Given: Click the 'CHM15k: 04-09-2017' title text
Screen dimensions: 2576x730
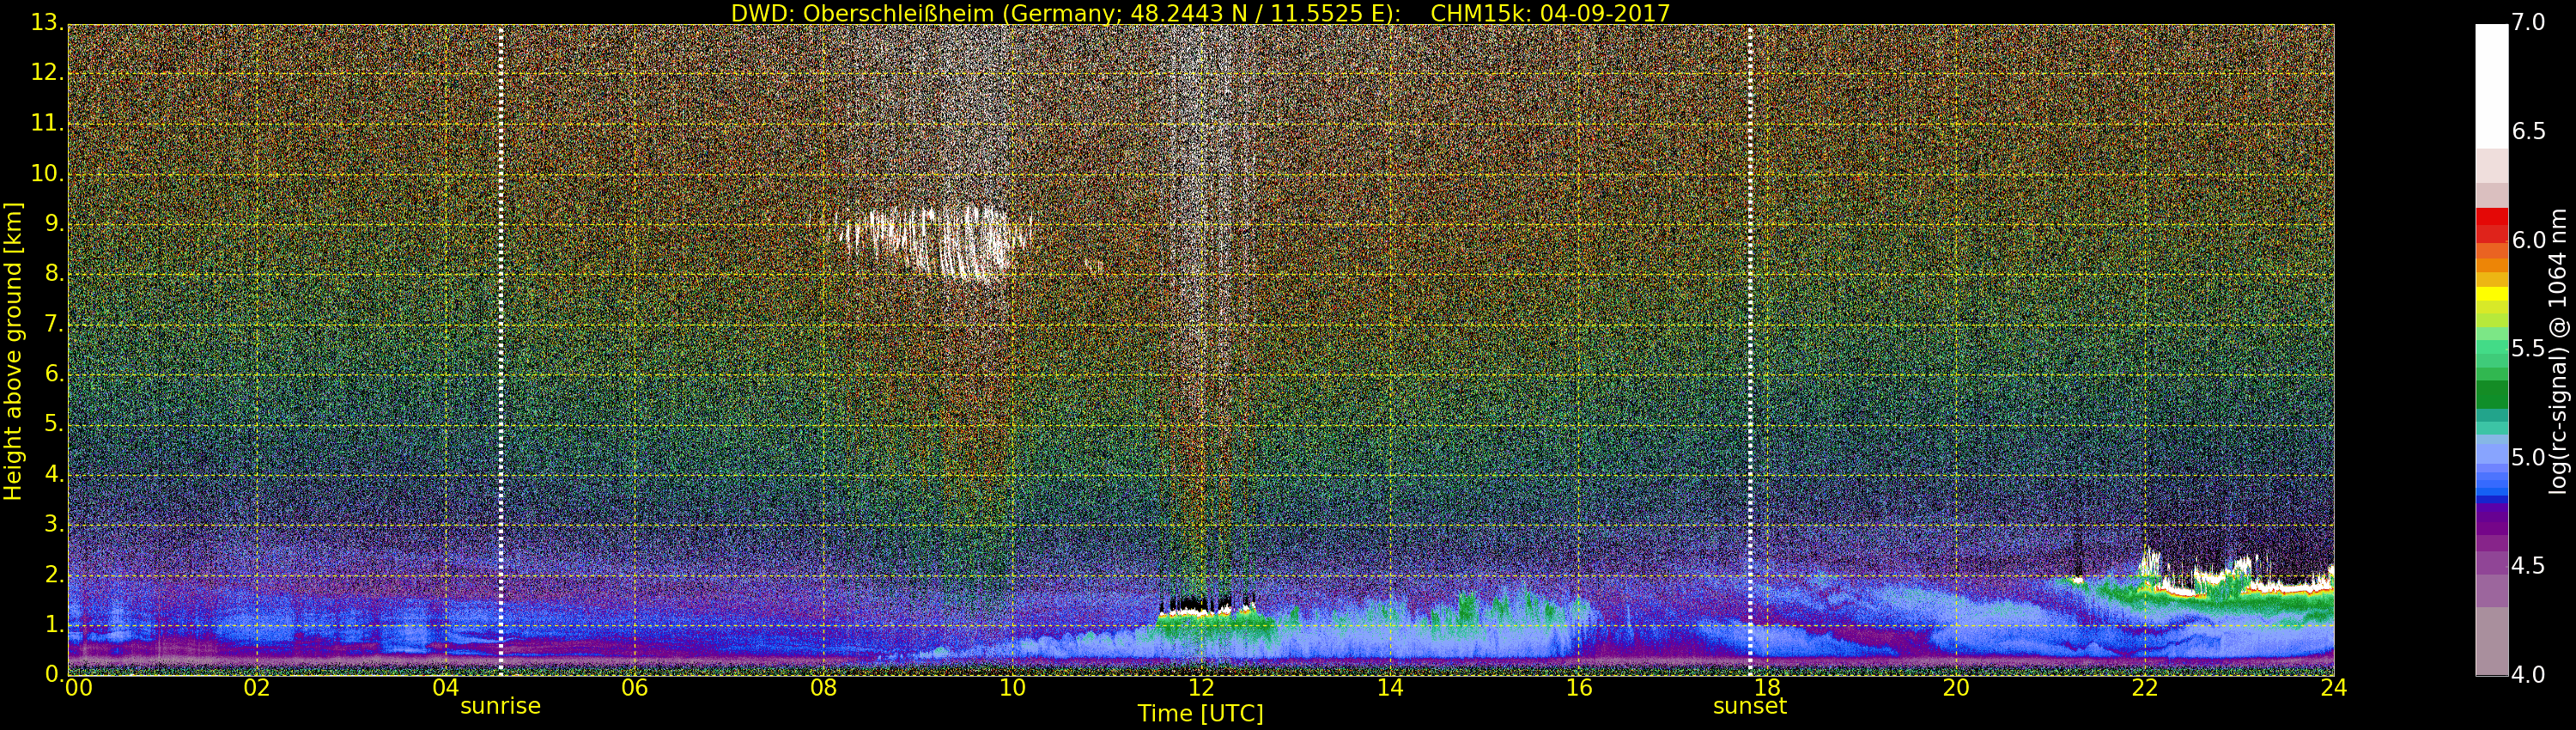Looking at the screenshot, I should (x=1550, y=13).
